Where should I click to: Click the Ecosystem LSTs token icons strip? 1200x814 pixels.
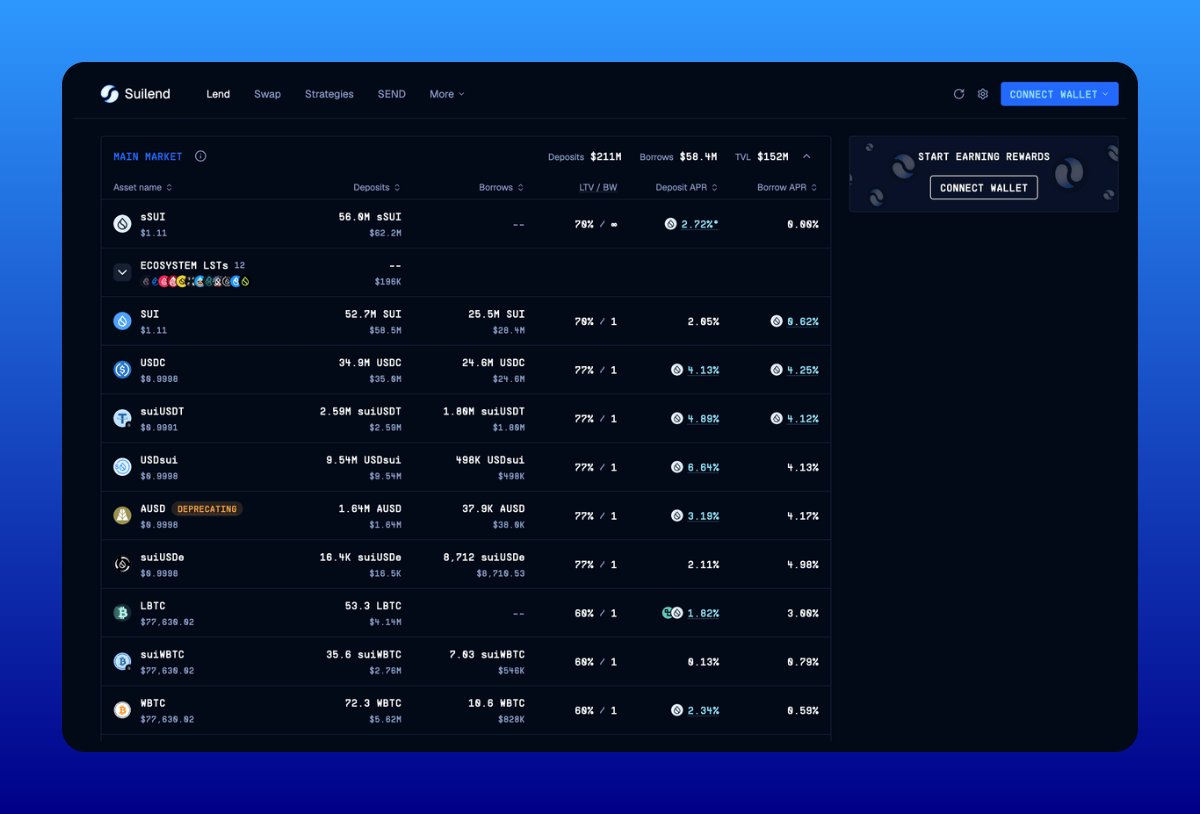(195, 281)
